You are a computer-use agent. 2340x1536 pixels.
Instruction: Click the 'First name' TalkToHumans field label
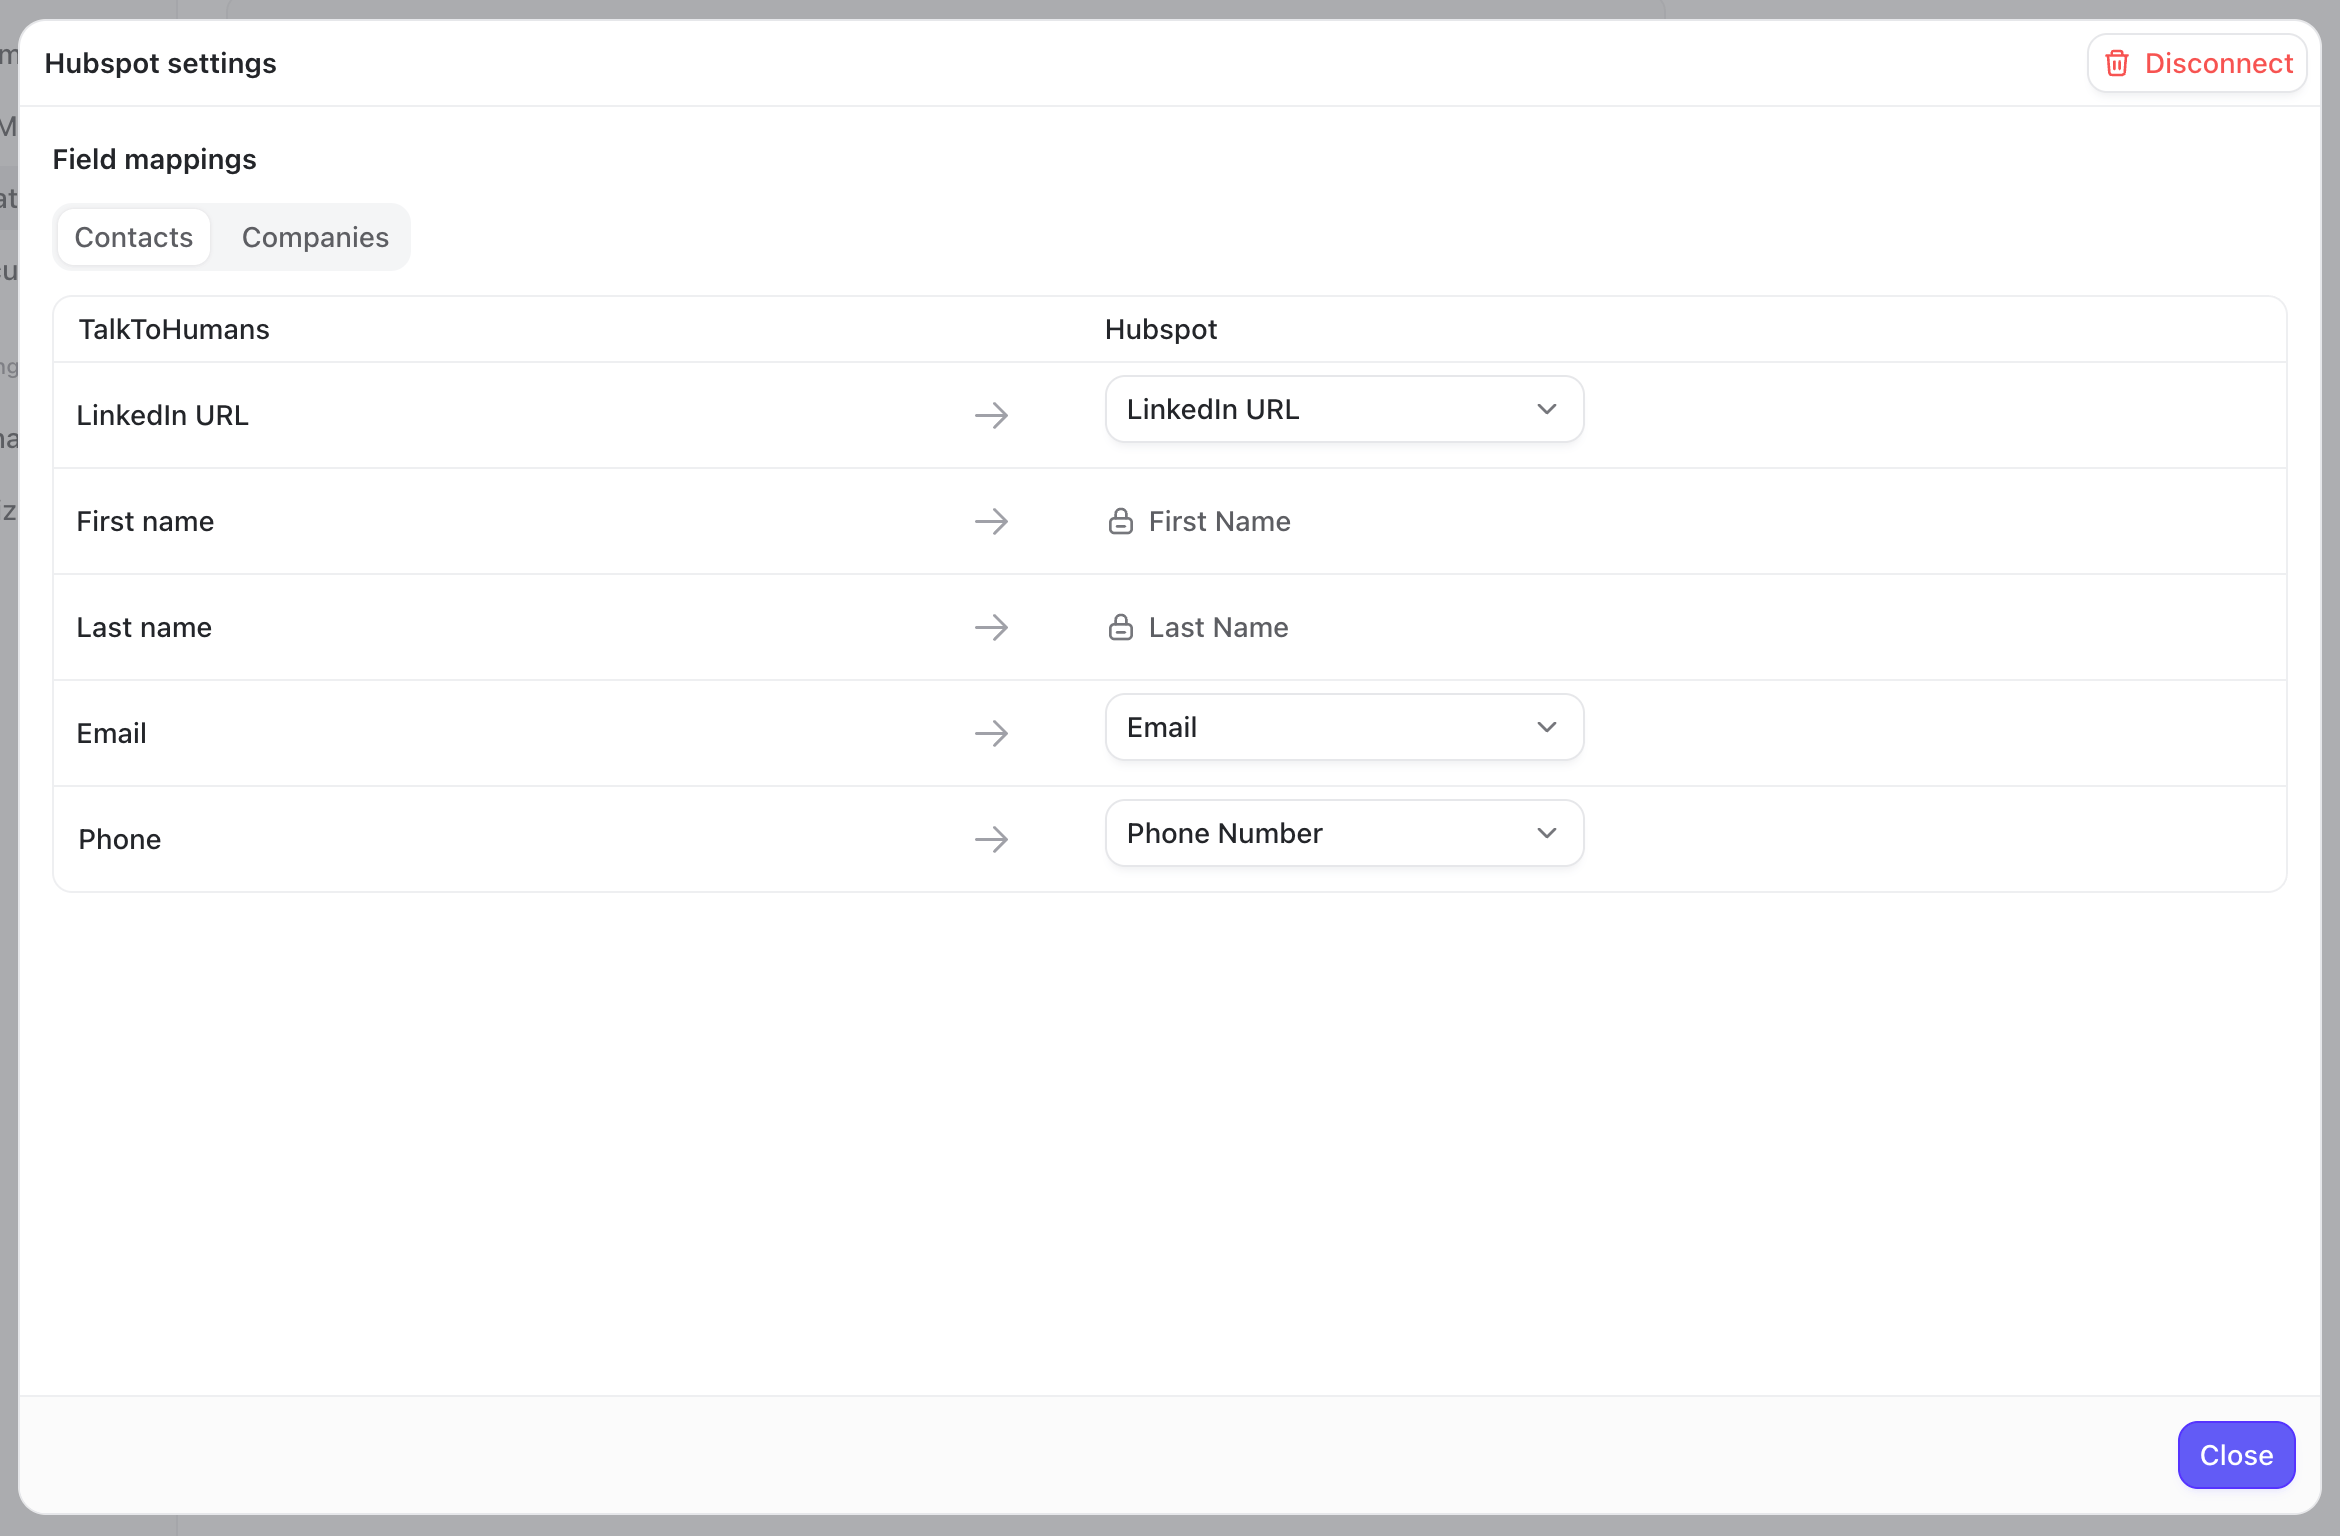pos(145,521)
